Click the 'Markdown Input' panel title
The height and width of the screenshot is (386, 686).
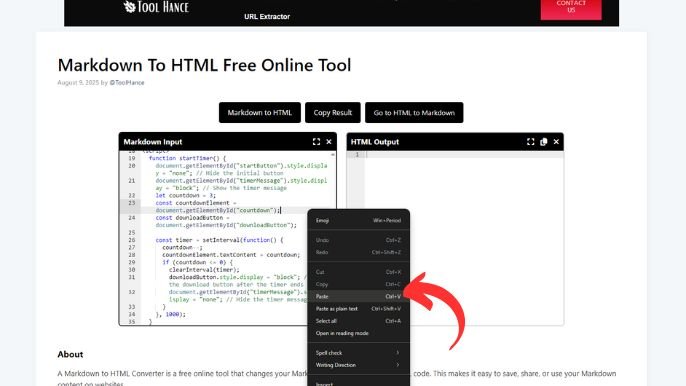point(153,142)
